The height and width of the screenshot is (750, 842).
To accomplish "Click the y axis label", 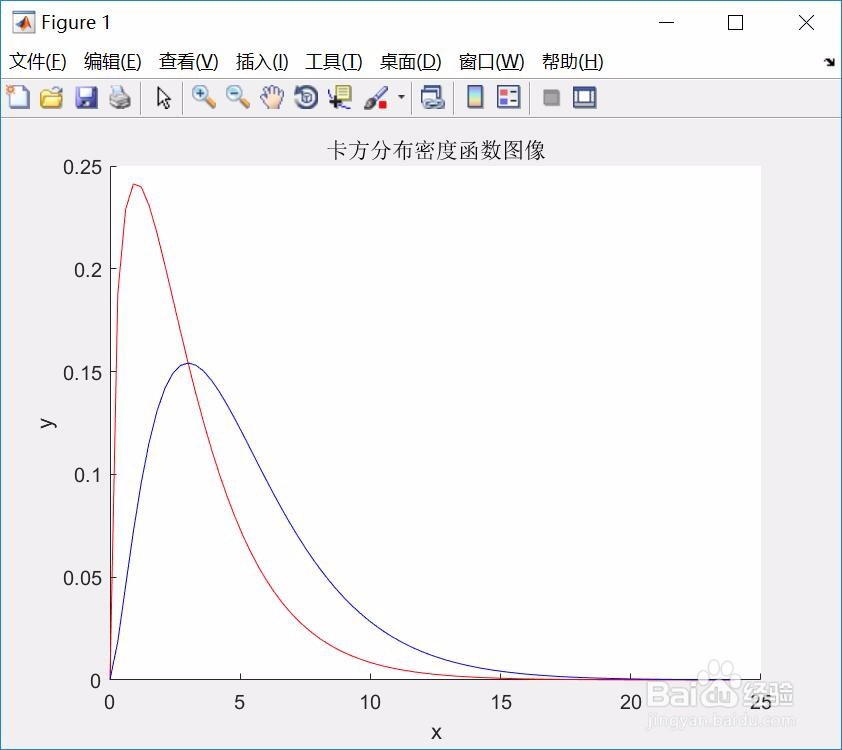I will coord(48,423).
